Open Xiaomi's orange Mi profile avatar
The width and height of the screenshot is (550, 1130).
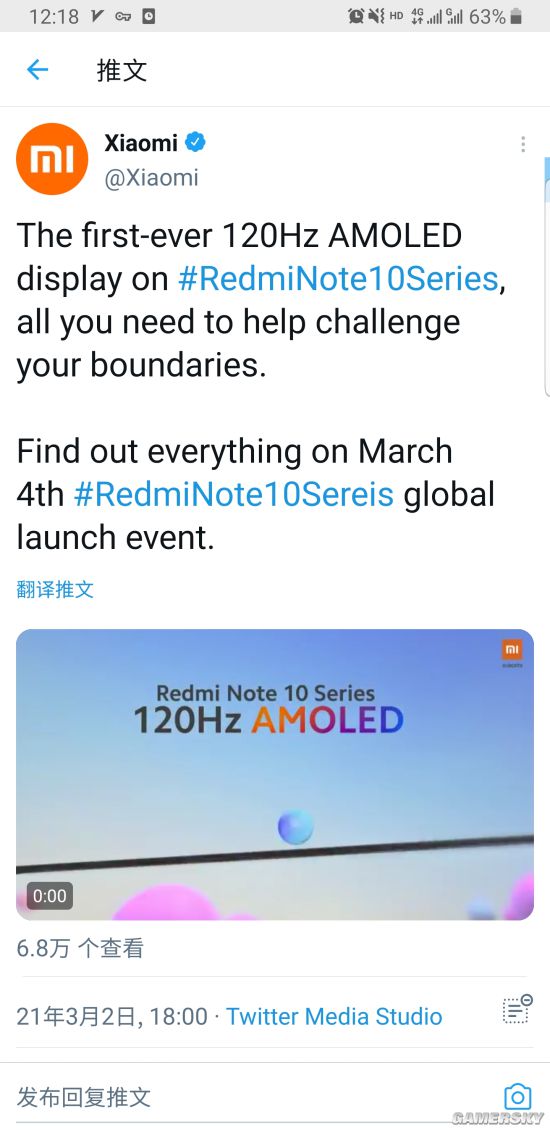click(52, 159)
